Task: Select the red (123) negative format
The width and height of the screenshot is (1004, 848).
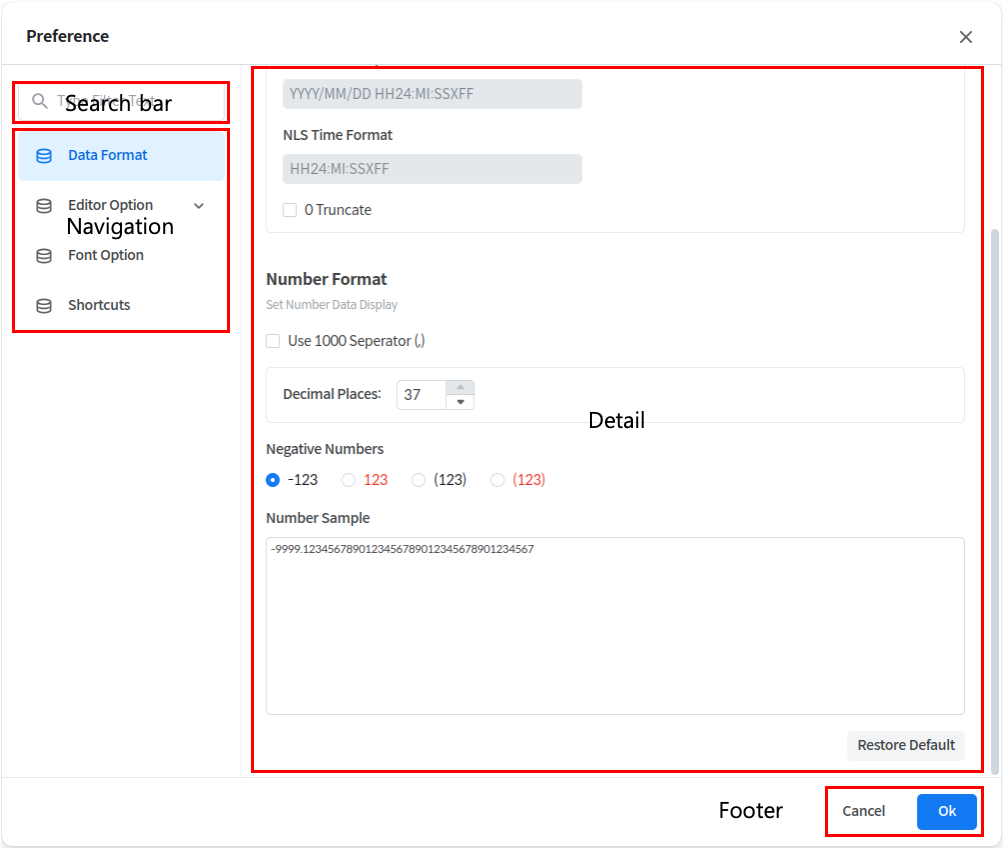Action: click(x=498, y=480)
